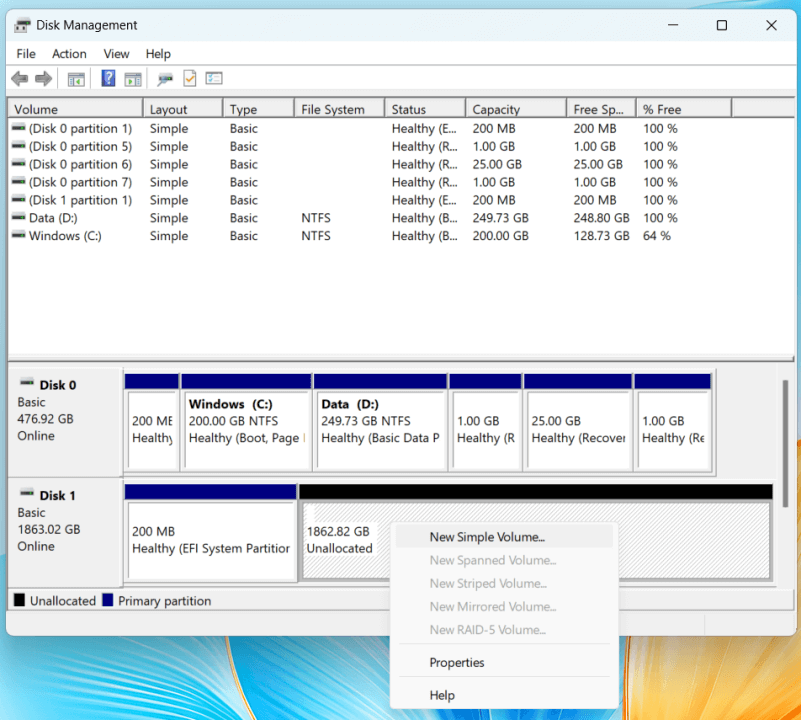Open the View menu
801x720 pixels.
pos(116,53)
